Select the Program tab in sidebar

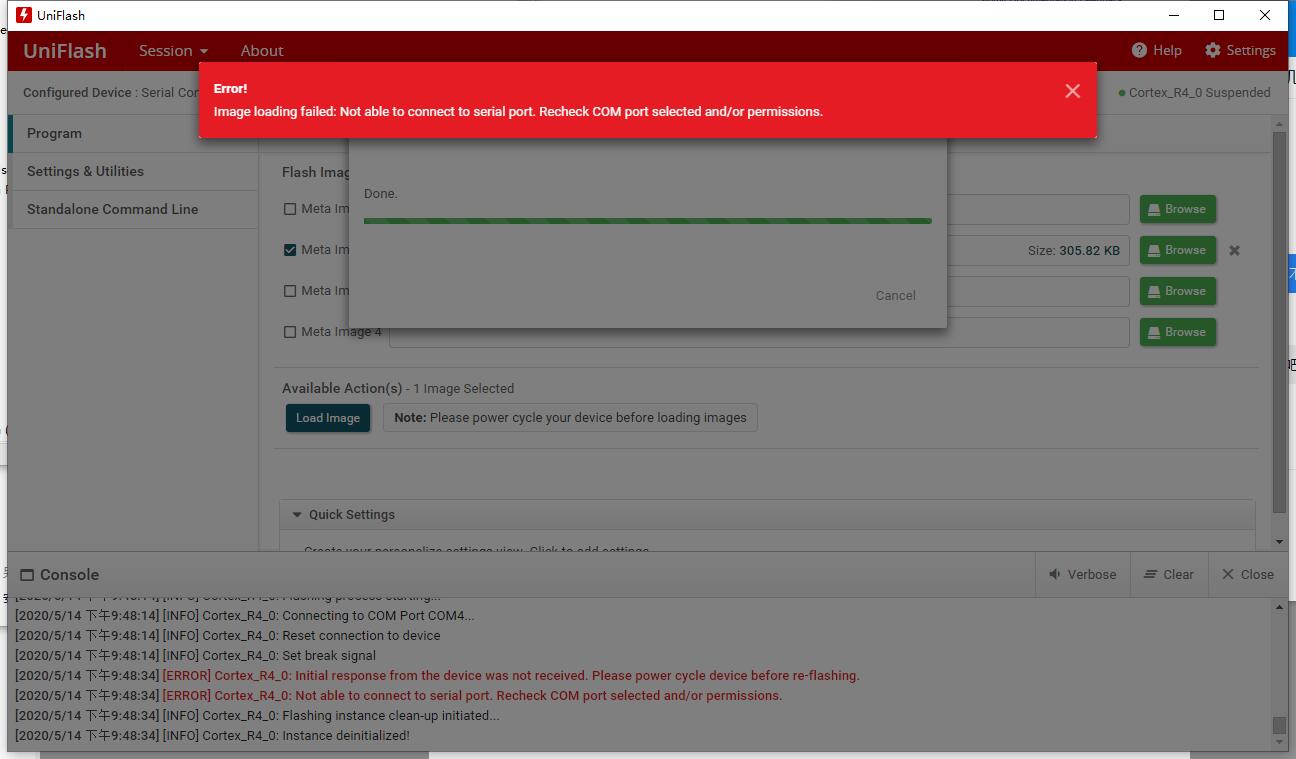(134, 133)
